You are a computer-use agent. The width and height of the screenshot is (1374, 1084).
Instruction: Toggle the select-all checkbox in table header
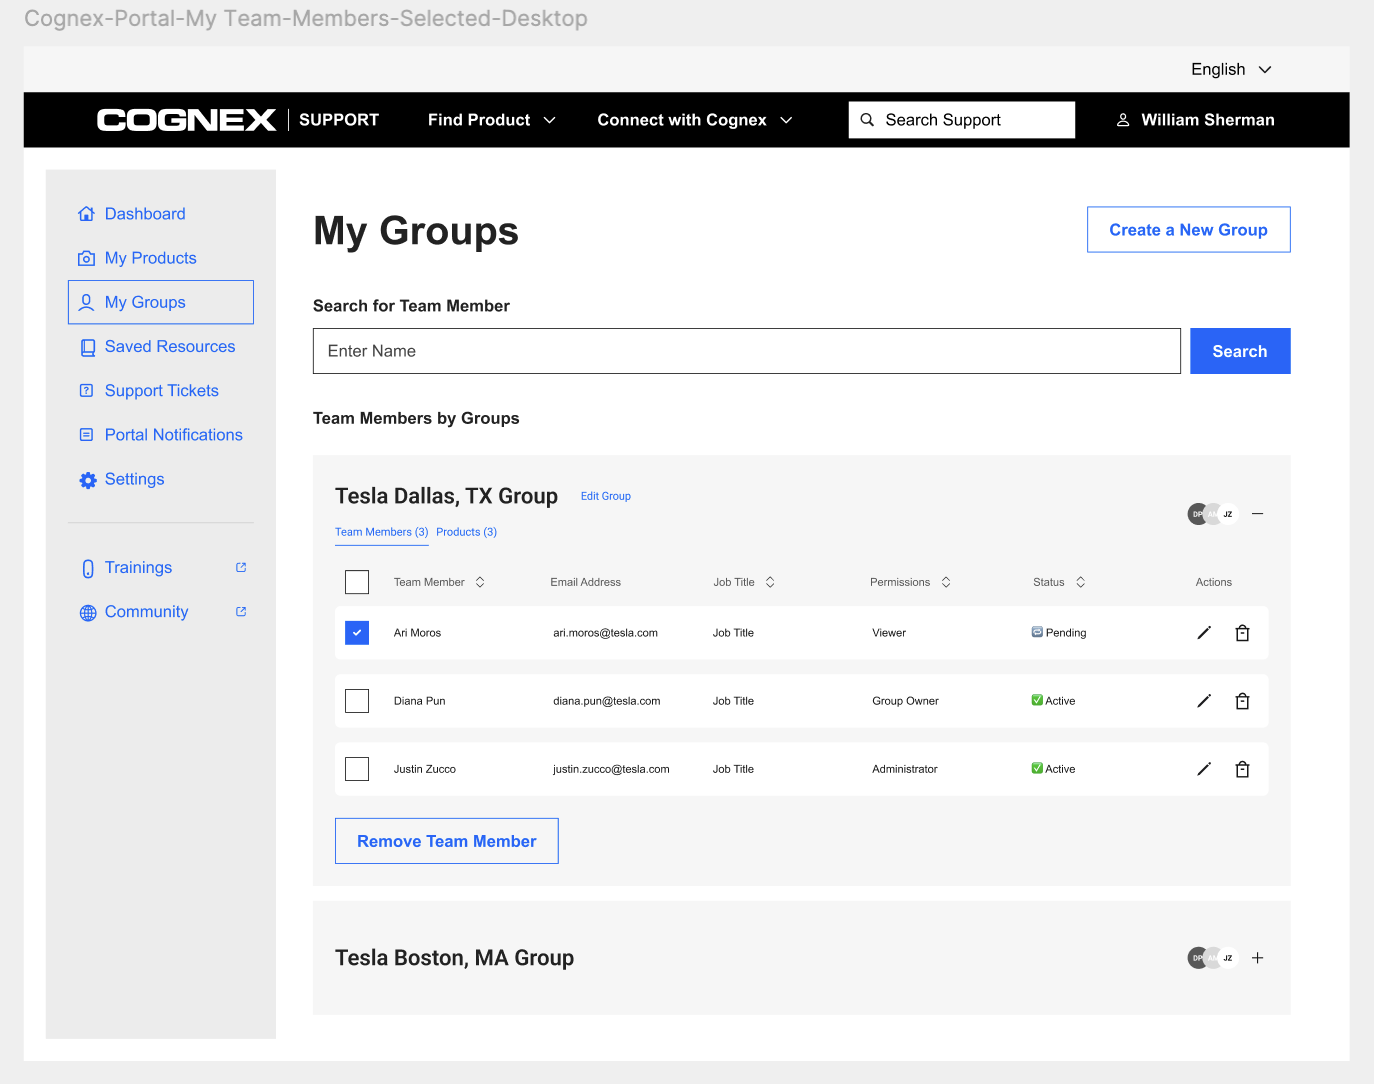pos(357,582)
